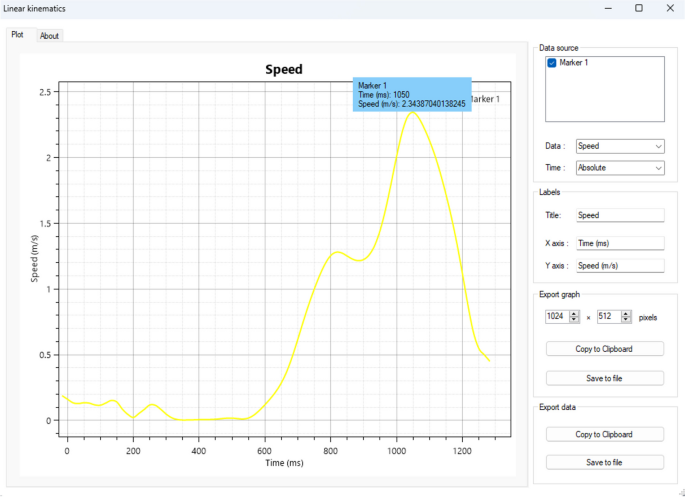Image resolution: width=685 pixels, height=497 pixels.
Task: Increase export width with up arrow
Action: tap(574, 313)
